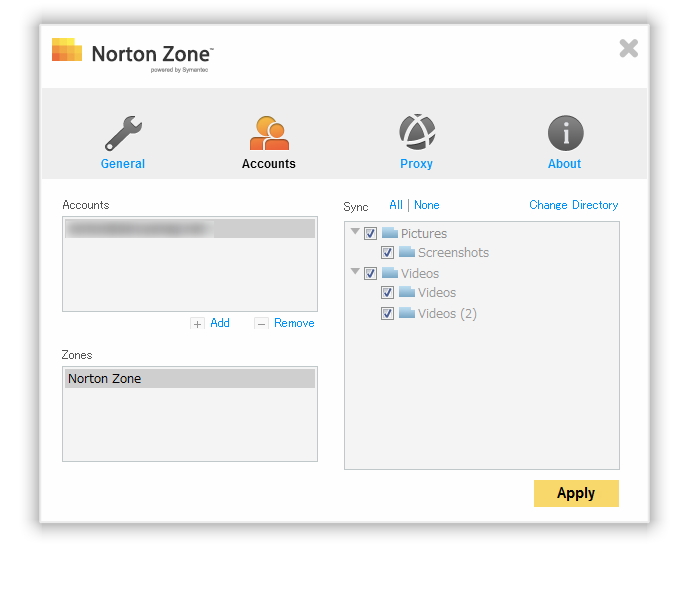Image resolution: width=690 pixels, height=600 pixels.
Task: Uncheck the nested Videos subfolder checkbox
Action: coord(387,292)
